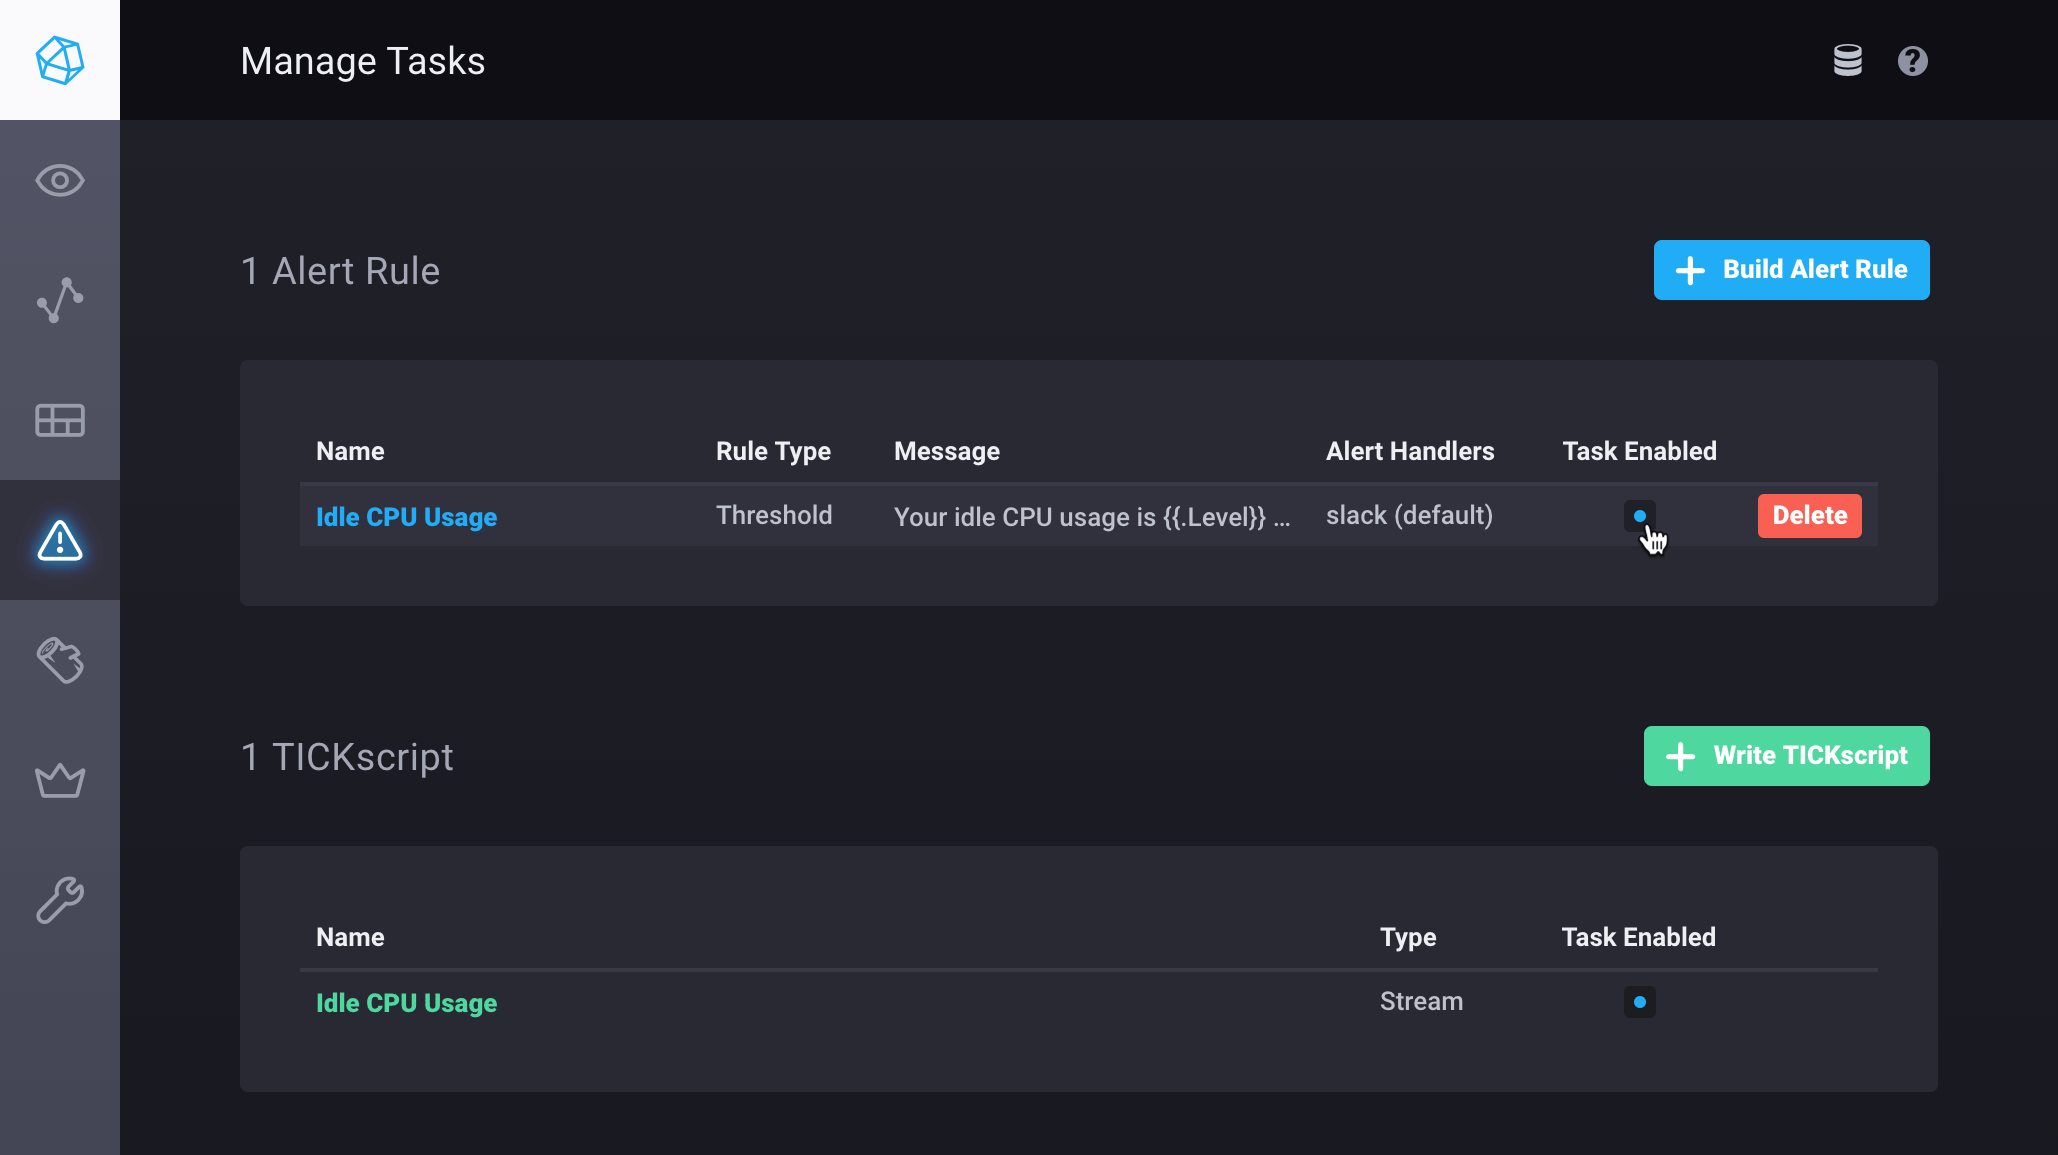The height and width of the screenshot is (1155, 2058).
Task: Delete the Idle CPU Usage alert rule
Action: point(1809,516)
